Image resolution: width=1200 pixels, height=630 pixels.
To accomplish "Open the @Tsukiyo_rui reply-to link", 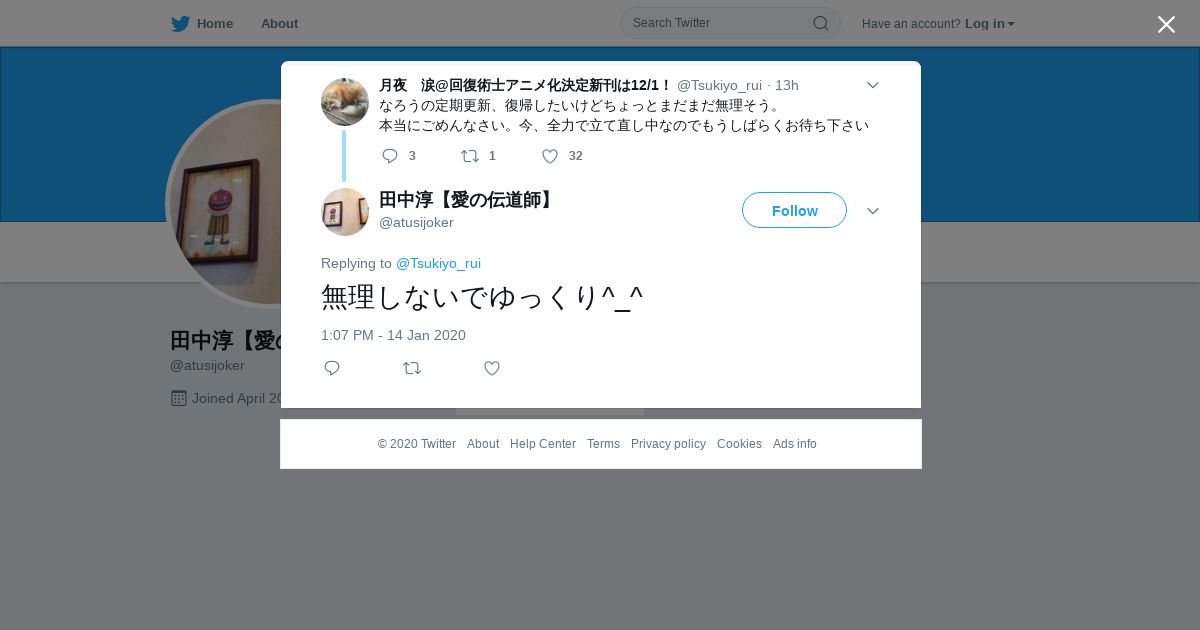I will pyautogui.click(x=438, y=263).
